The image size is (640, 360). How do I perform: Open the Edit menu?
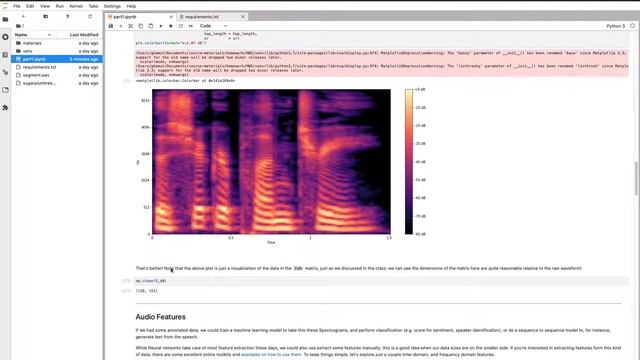(30, 6)
